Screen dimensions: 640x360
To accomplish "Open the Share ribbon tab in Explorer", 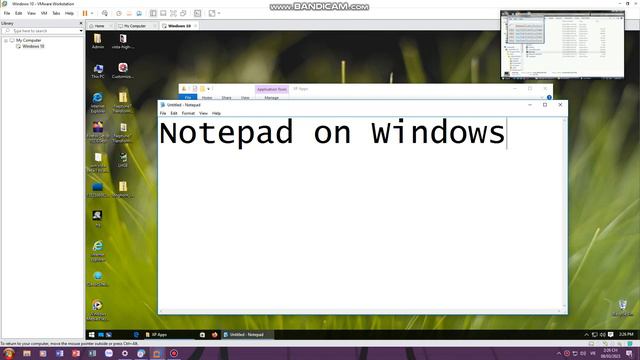I will click(226, 98).
